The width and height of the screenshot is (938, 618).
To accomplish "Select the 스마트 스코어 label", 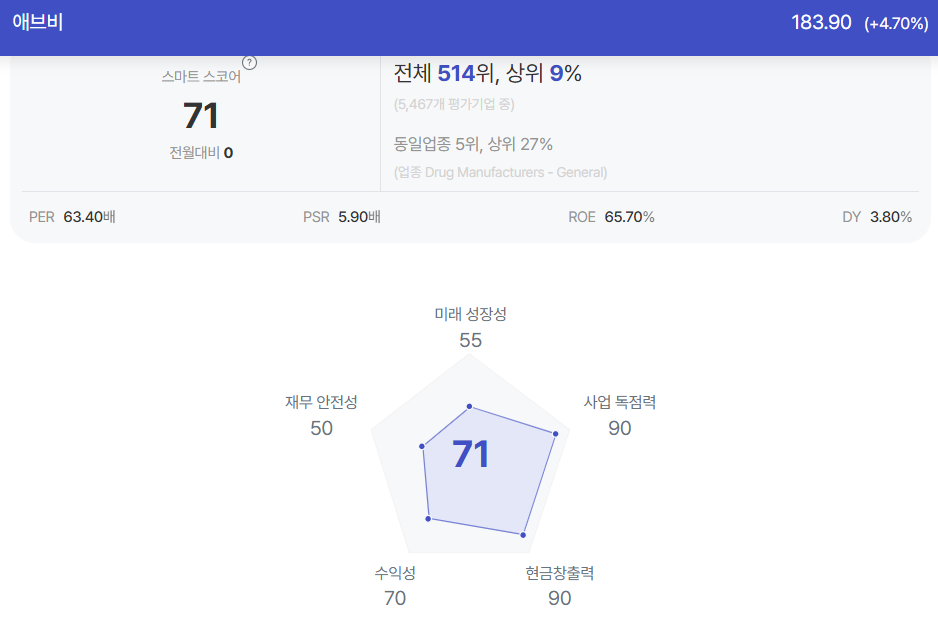I will tap(201, 77).
